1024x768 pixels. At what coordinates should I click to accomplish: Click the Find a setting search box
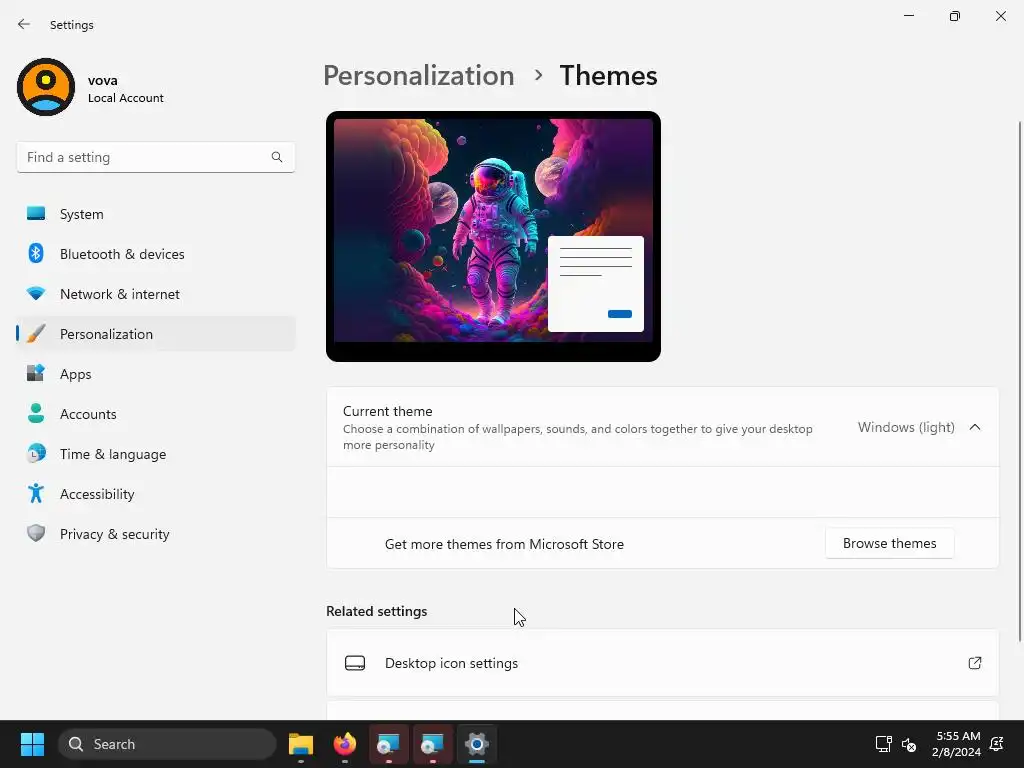[x=155, y=157]
